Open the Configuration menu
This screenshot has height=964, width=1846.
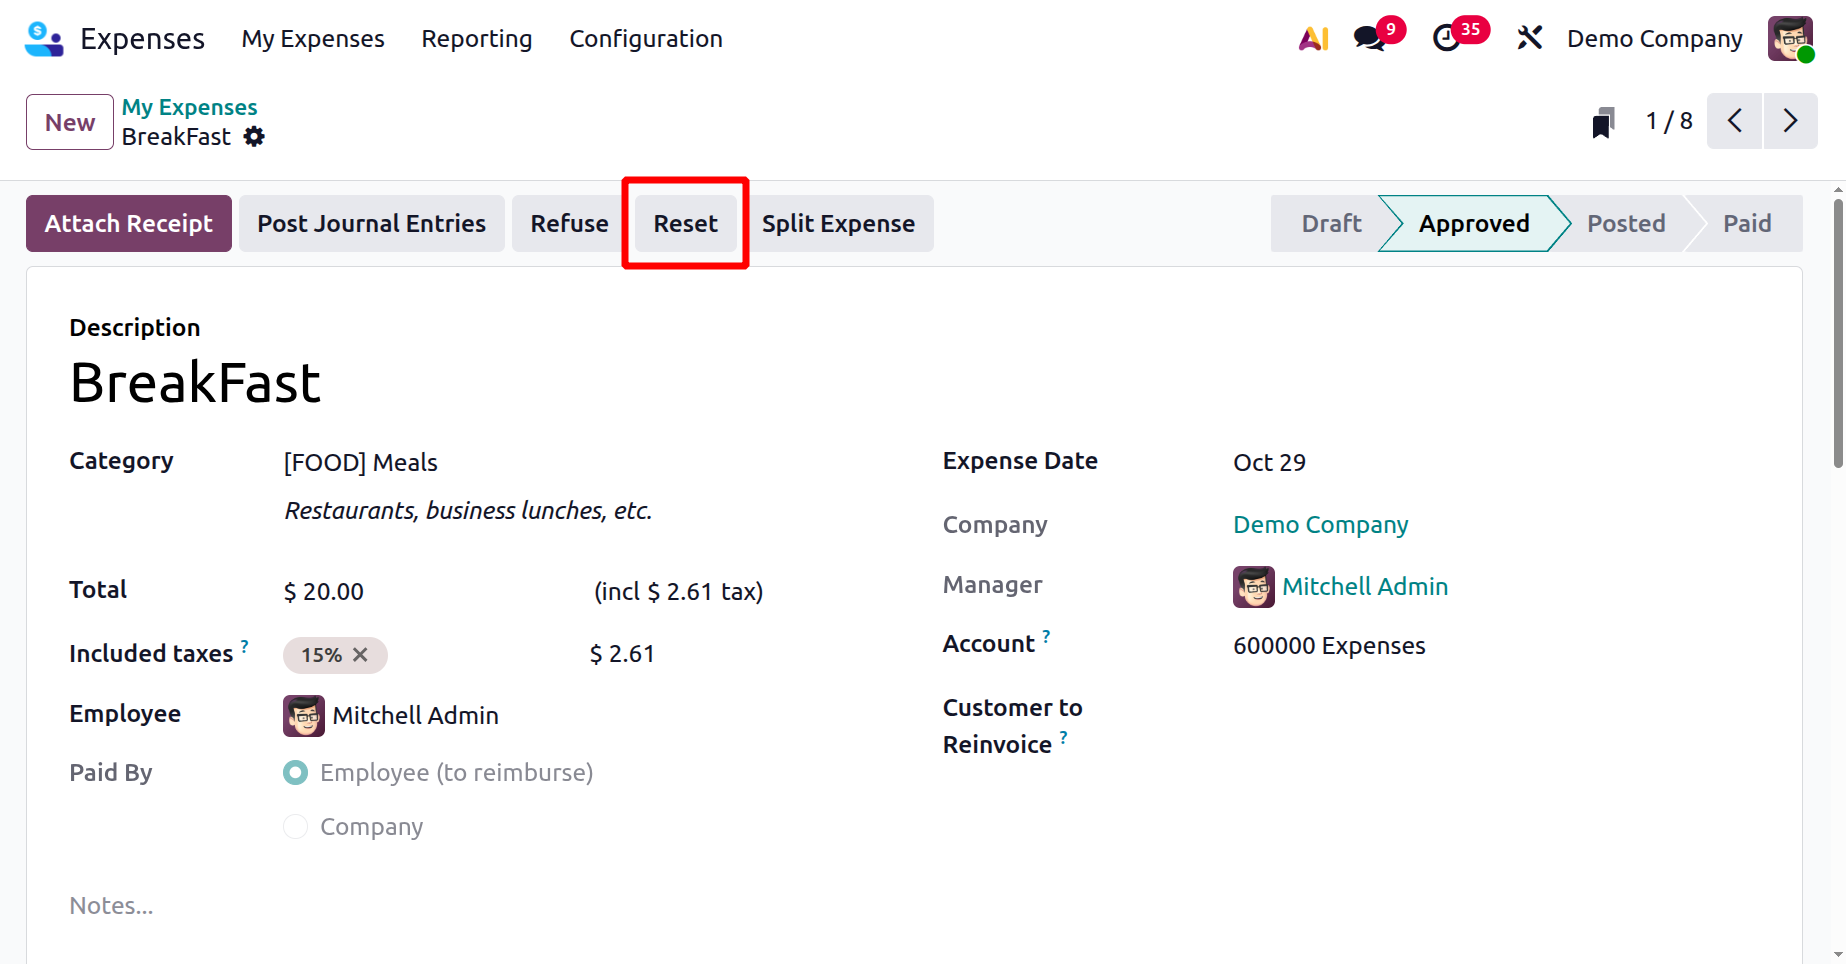coord(645,39)
